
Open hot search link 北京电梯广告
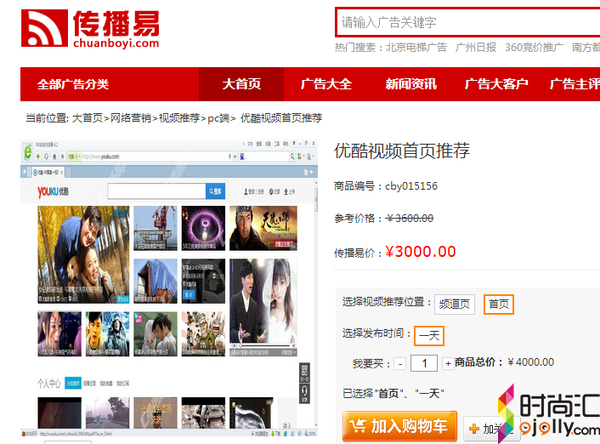click(x=416, y=47)
